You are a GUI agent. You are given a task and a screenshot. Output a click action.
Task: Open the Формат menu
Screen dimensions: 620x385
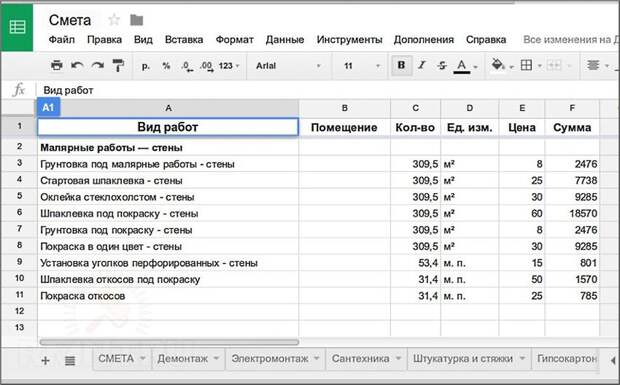(x=234, y=40)
